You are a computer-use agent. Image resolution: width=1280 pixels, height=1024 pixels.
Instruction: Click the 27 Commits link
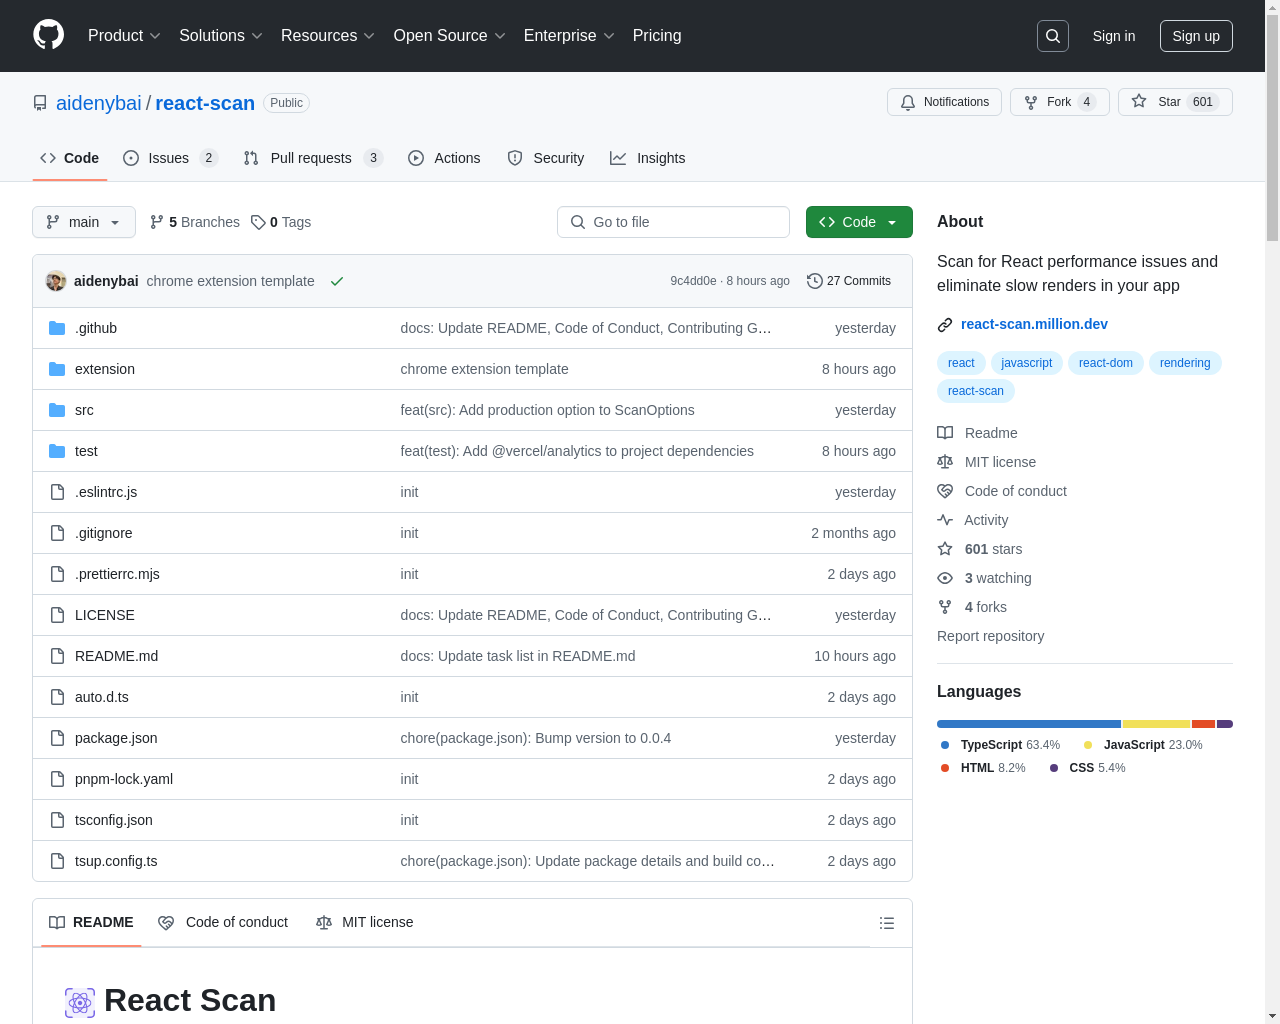point(849,281)
